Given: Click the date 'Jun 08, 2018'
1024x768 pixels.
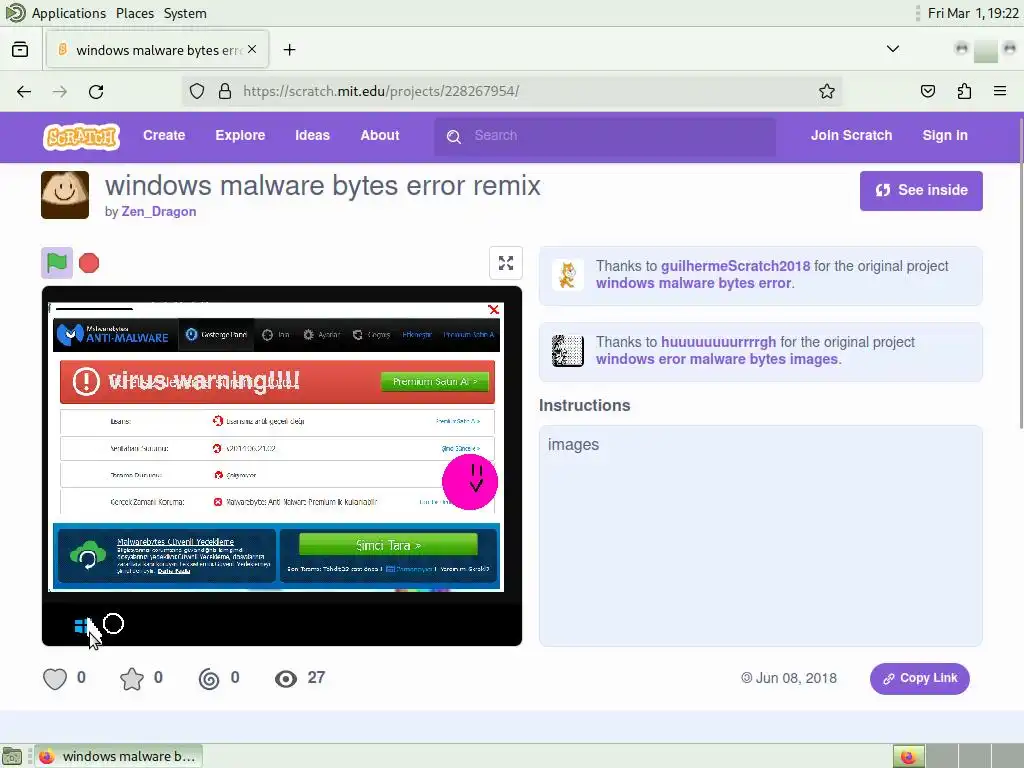Looking at the screenshot, I should pos(796,679).
